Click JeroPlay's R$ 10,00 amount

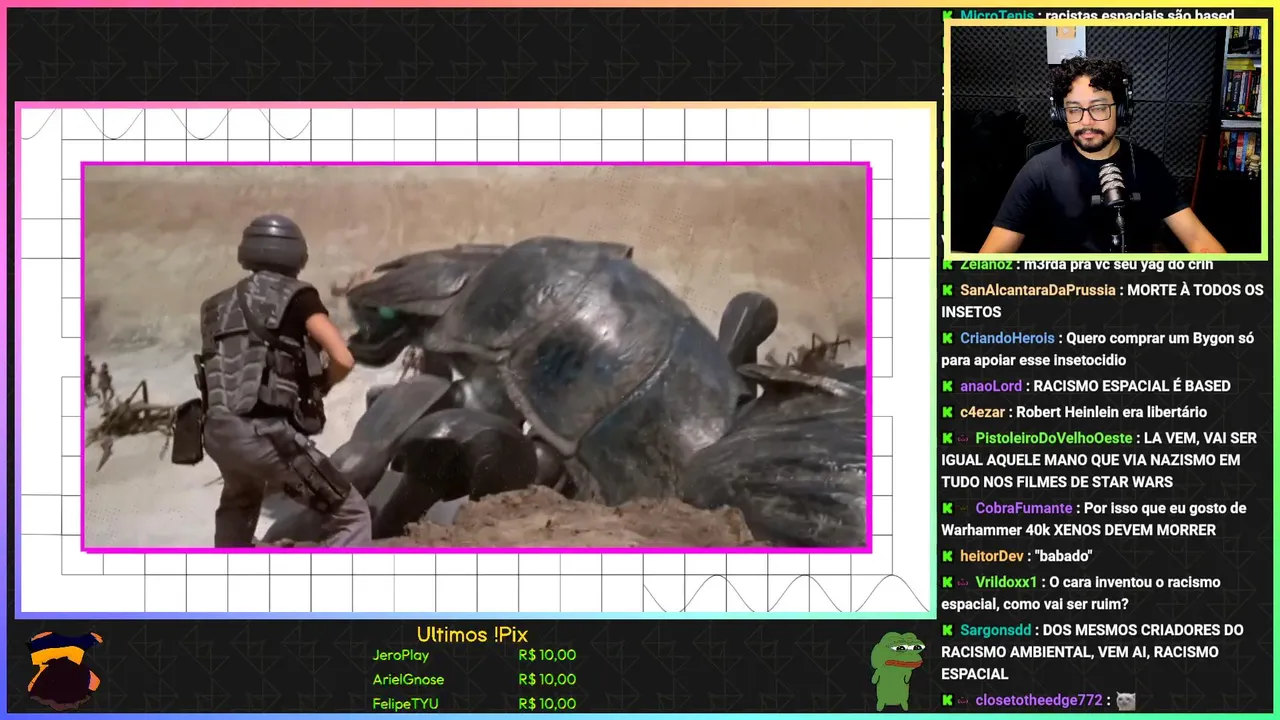click(547, 655)
